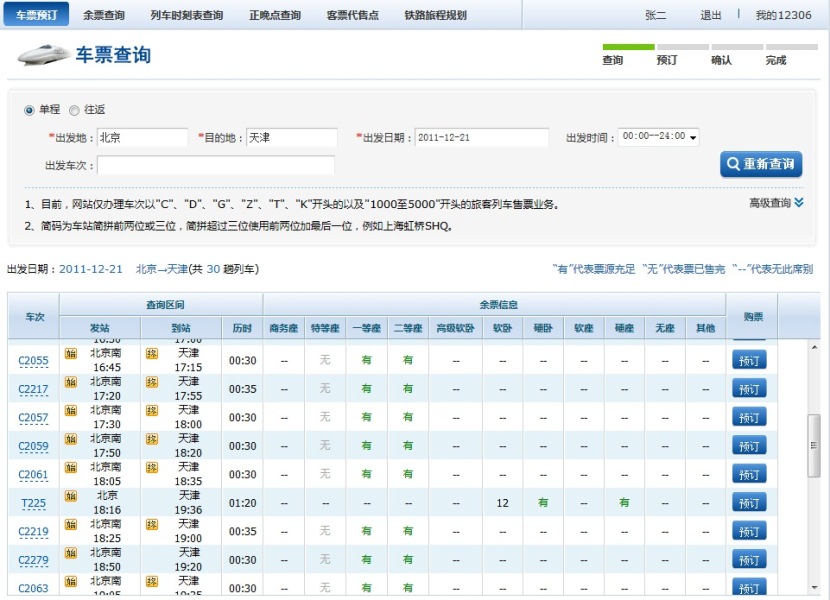Click the 查询 progress step indicator
The height and width of the screenshot is (600, 830).
tap(628, 55)
